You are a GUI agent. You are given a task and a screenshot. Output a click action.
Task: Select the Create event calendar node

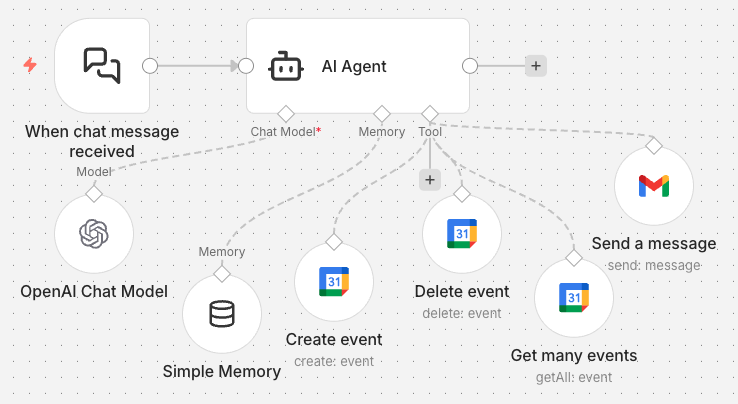[333, 282]
